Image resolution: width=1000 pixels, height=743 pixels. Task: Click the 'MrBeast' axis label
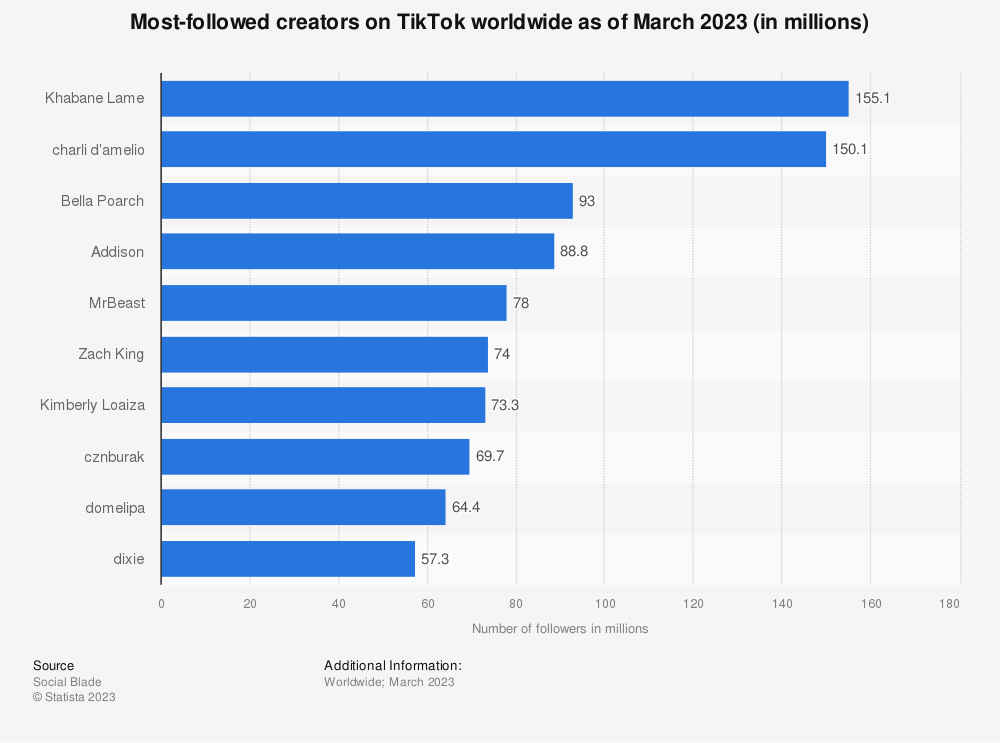(117, 303)
